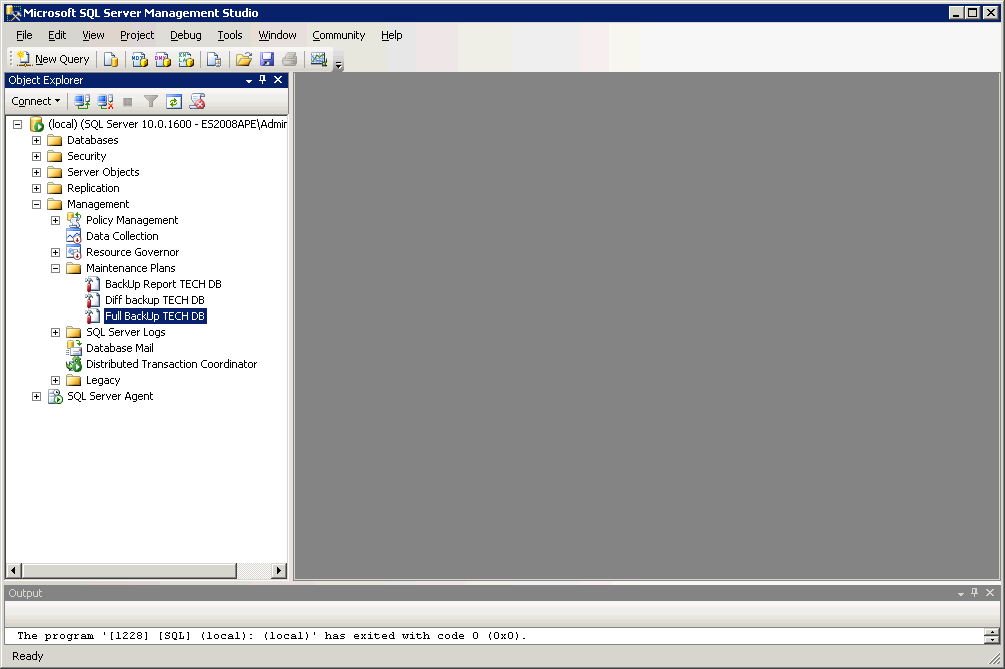Expand the Databases folder
The image size is (1005, 669).
tap(37, 140)
